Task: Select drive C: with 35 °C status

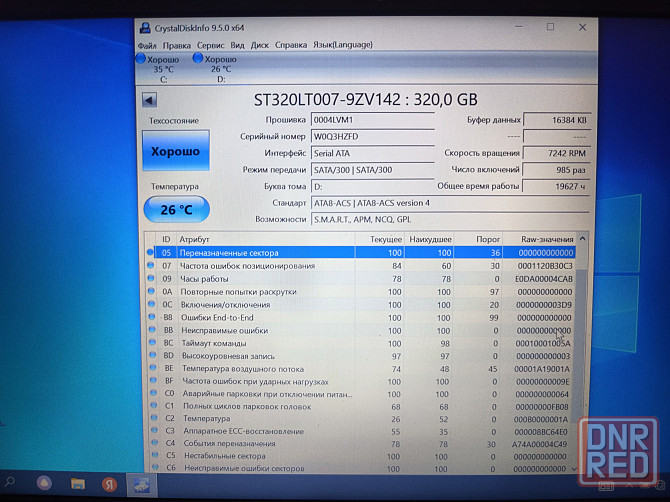Action: click(158, 69)
